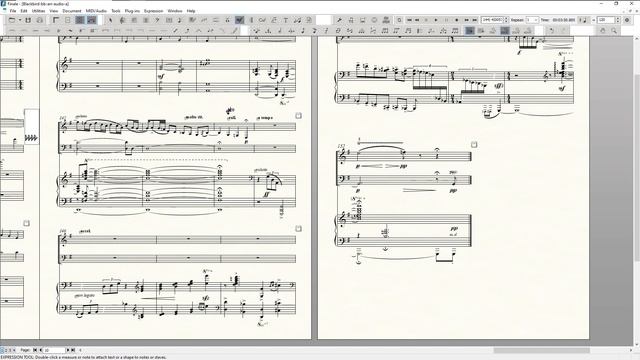Open the Plug-ins menu
This screenshot has height=360, width=640.
(x=132, y=11)
